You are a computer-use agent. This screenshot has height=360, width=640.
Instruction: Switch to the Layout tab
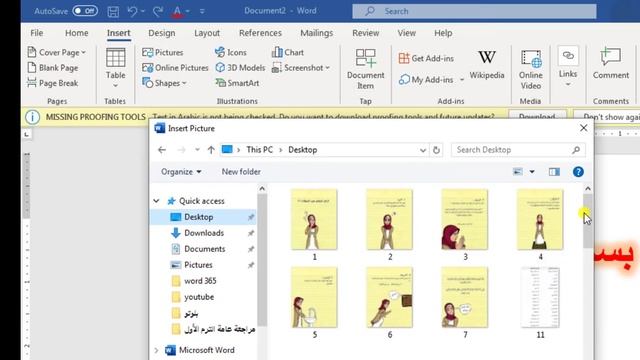tap(207, 33)
